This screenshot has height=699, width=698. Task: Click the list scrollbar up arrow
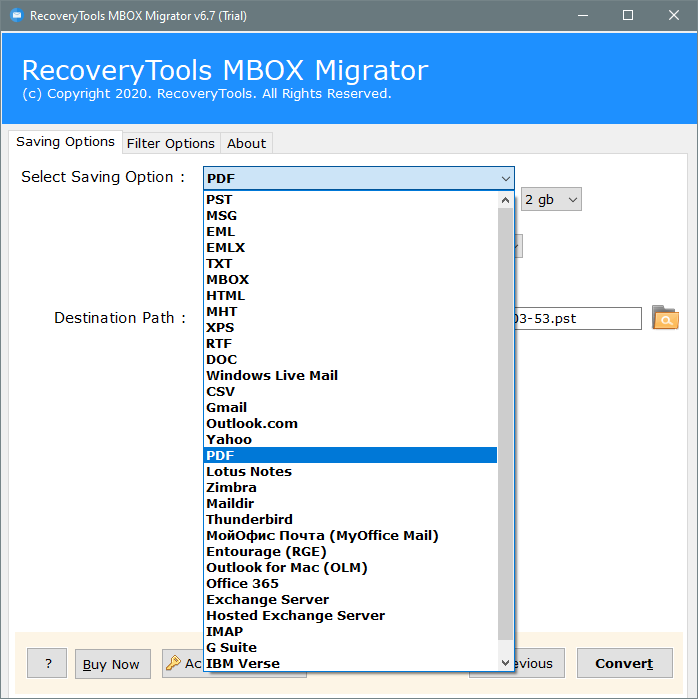(x=505, y=200)
